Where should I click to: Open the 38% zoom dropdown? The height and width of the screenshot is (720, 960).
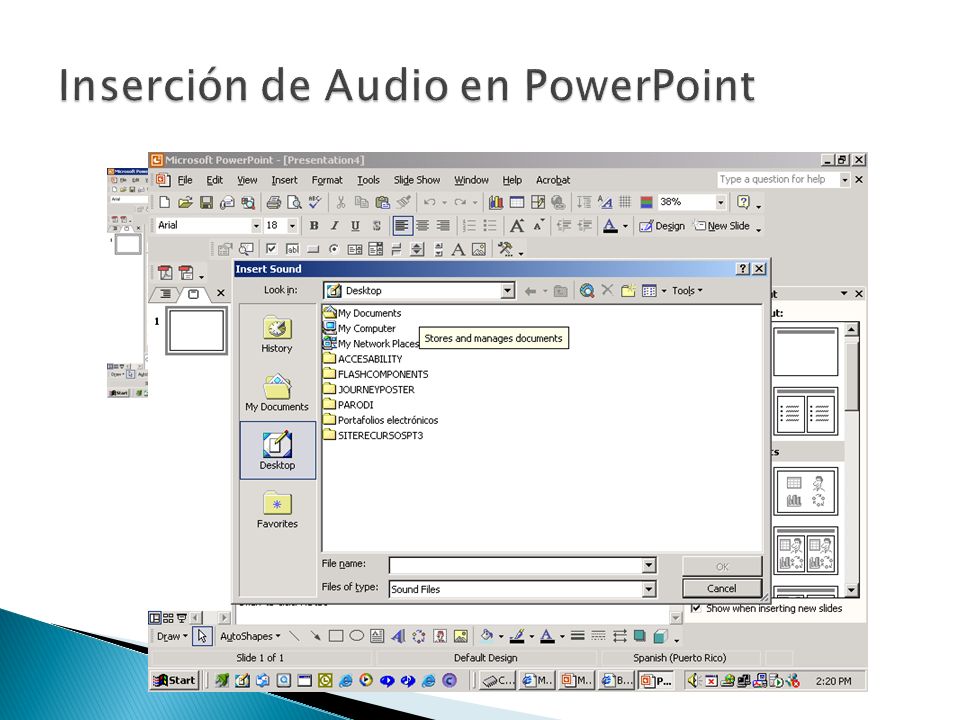pos(721,202)
